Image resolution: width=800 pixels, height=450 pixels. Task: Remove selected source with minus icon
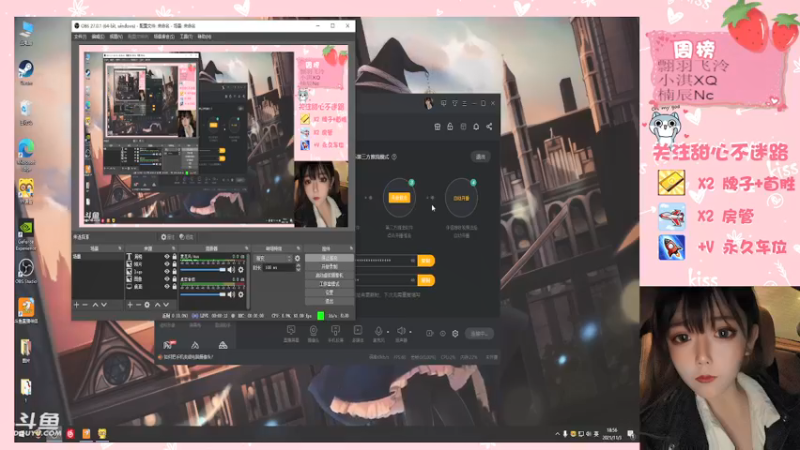point(138,305)
